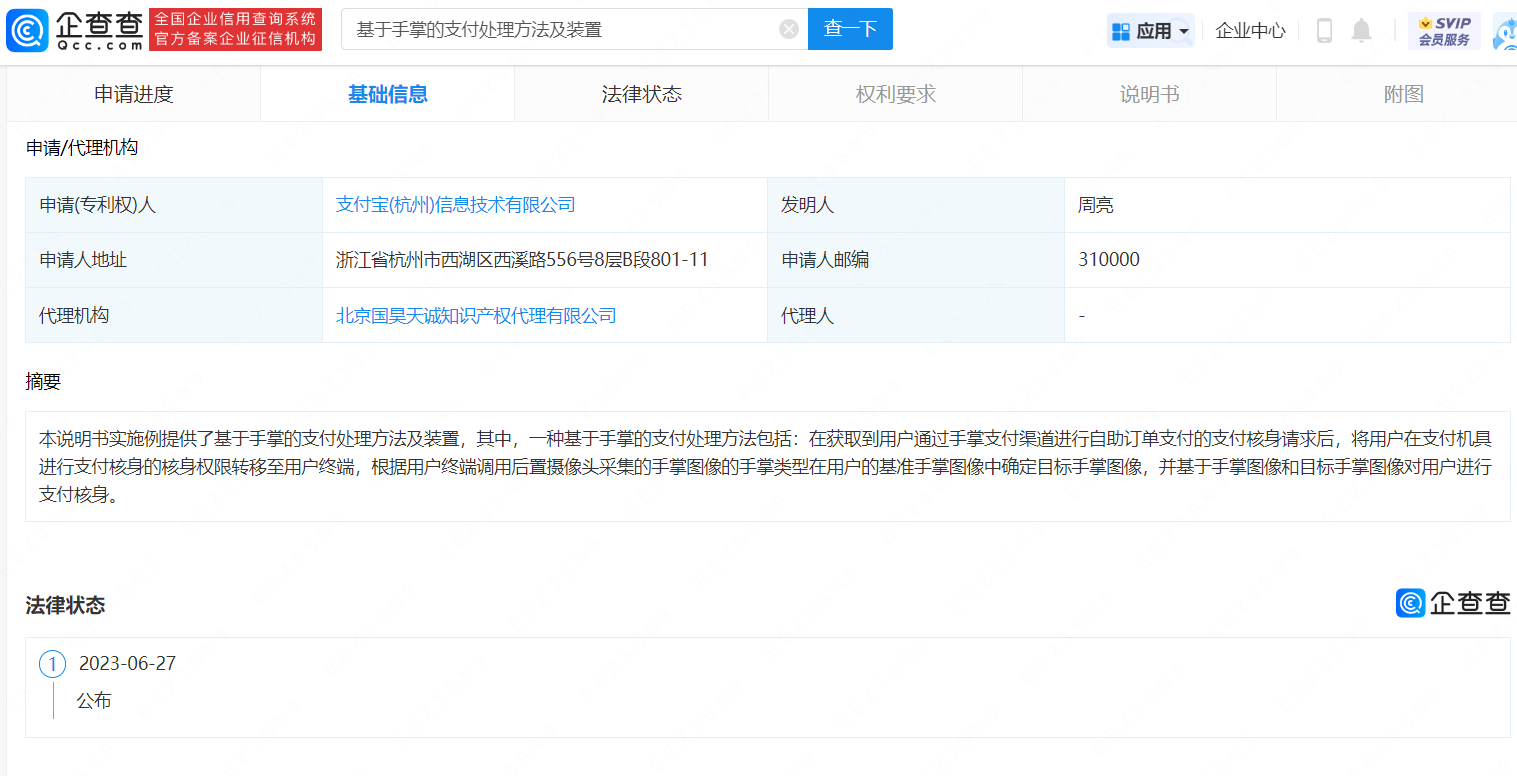Click the red 全国企业信用查询系统 banner
This screenshot has width=1517, height=776.
click(x=235, y=29)
